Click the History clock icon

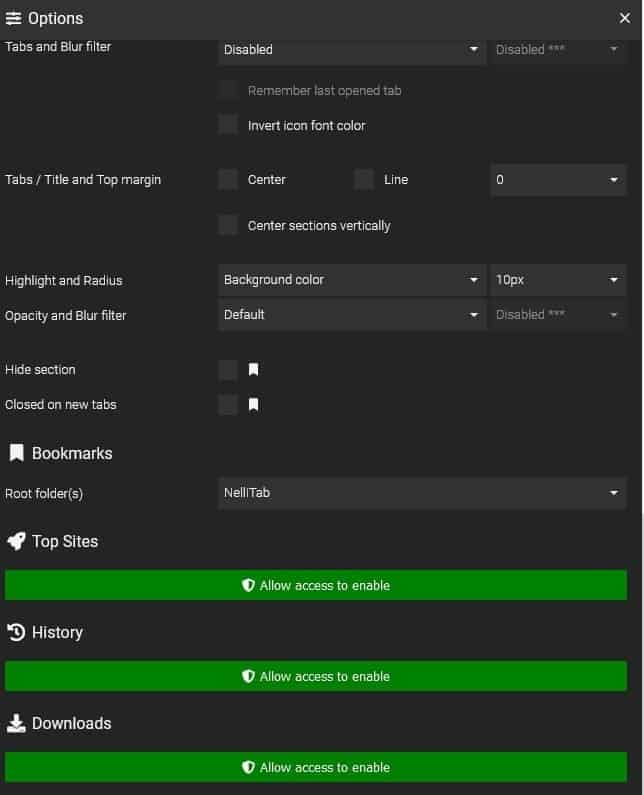coord(16,632)
